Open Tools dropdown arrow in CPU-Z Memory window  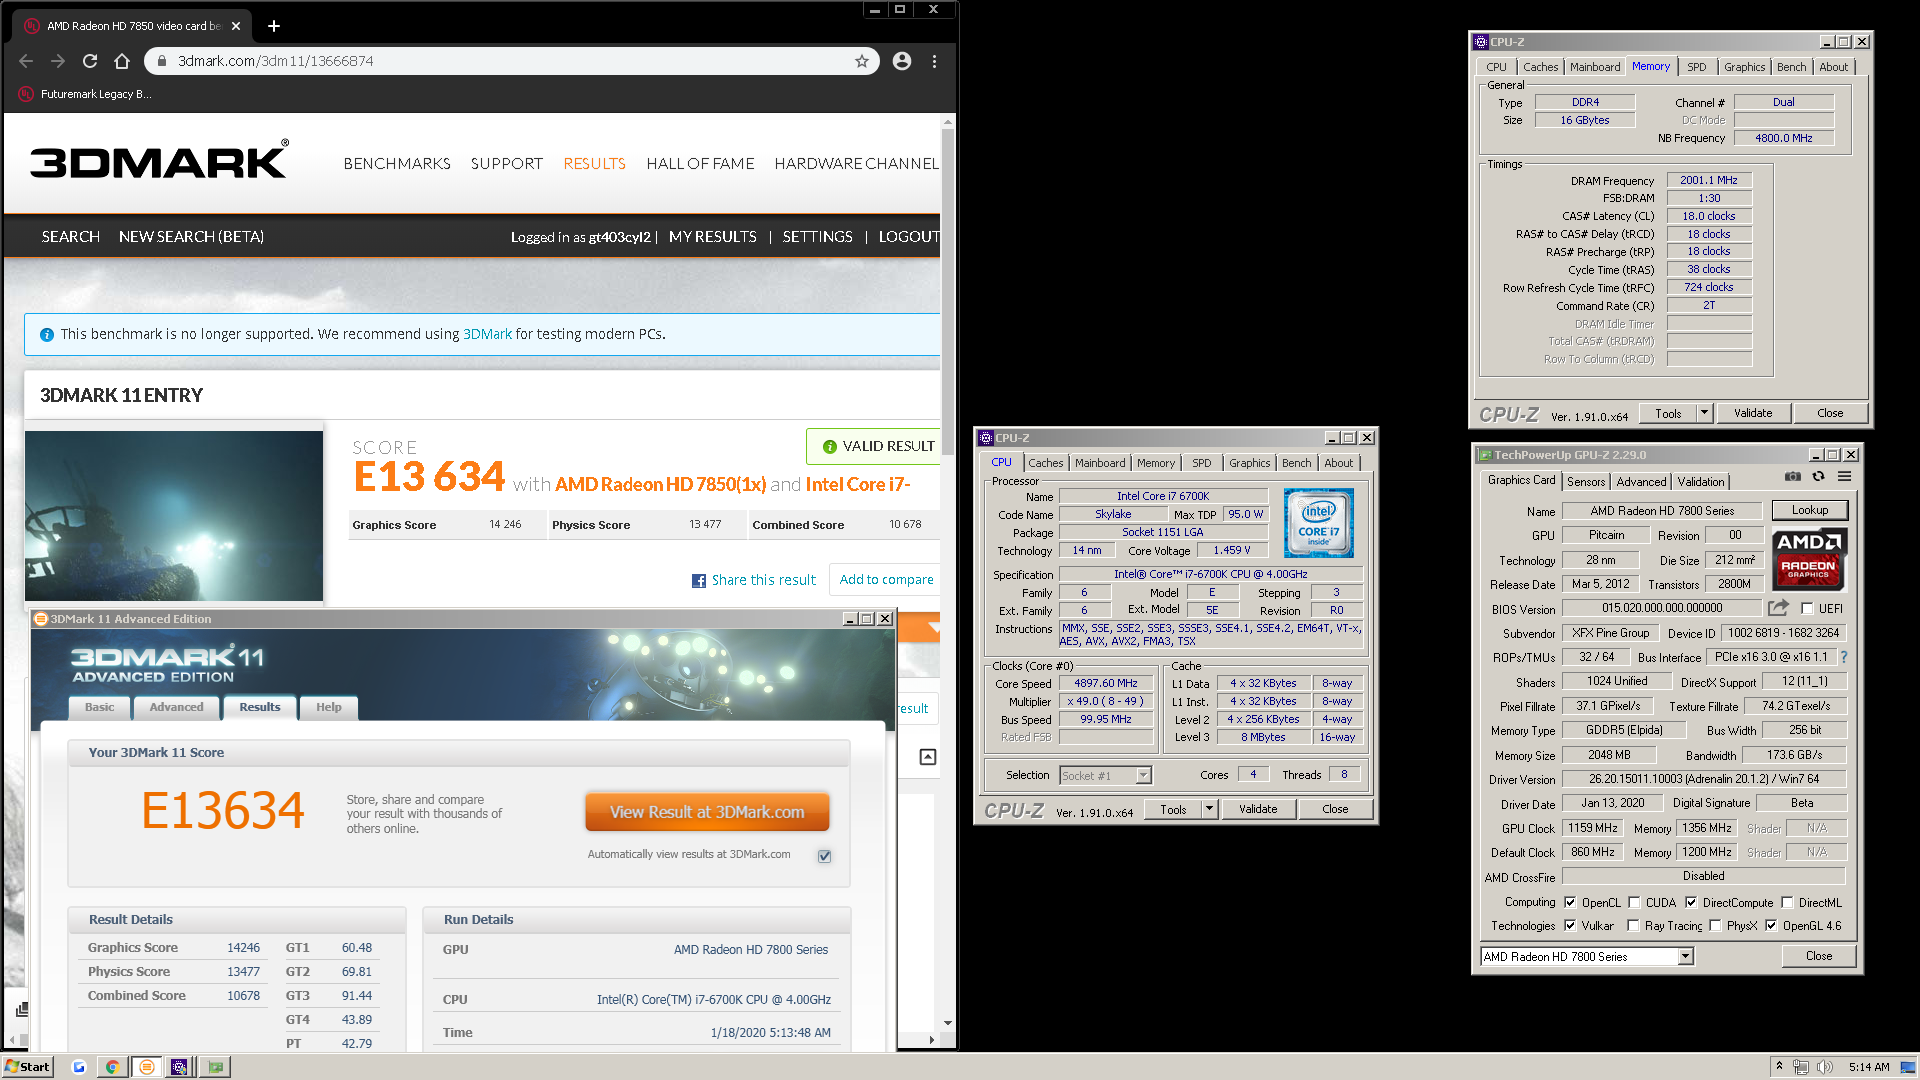(1705, 412)
